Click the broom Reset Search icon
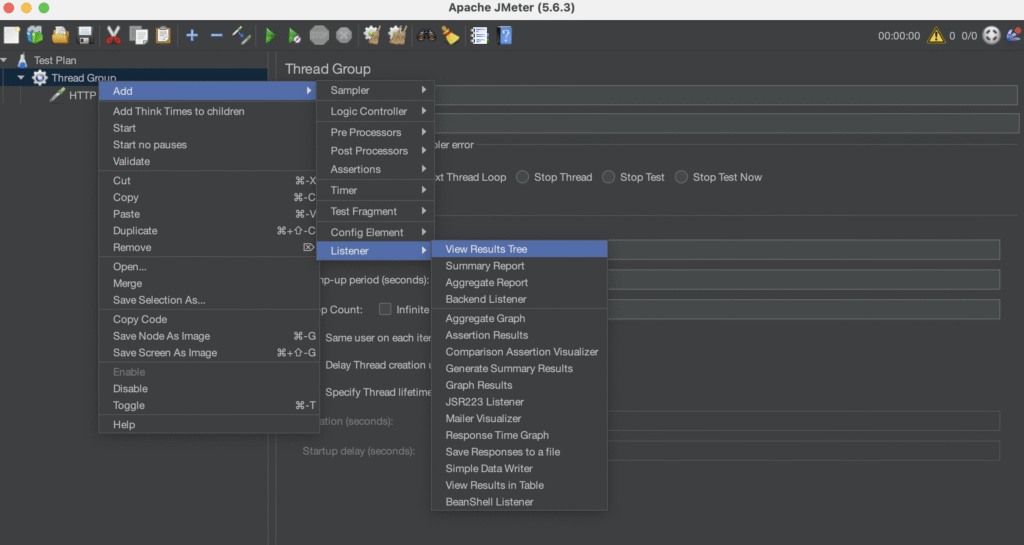 click(450, 36)
